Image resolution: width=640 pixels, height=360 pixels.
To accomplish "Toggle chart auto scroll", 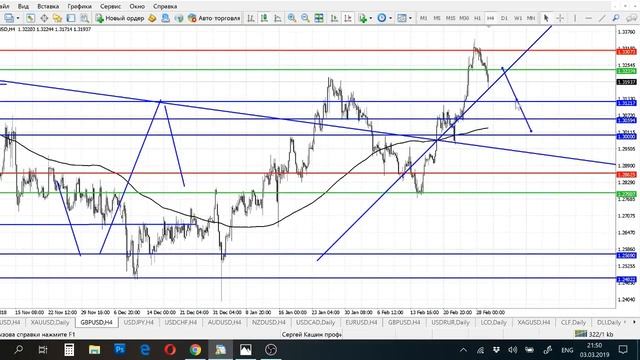I will 334,18.
